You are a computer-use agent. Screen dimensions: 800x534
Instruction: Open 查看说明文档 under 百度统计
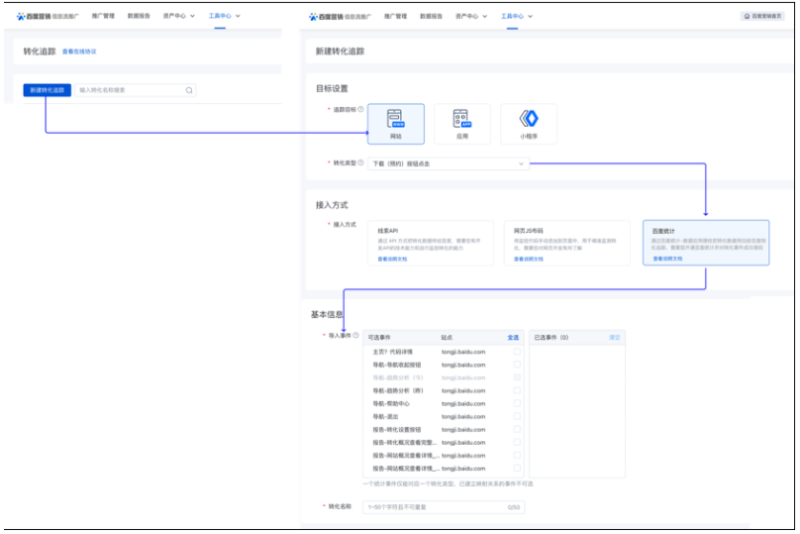coord(667,259)
